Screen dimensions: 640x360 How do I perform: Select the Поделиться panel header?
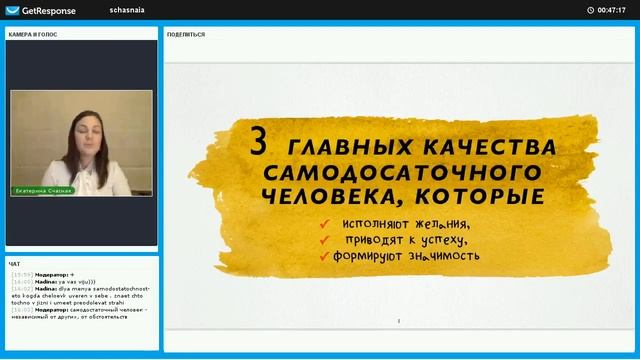point(186,35)
